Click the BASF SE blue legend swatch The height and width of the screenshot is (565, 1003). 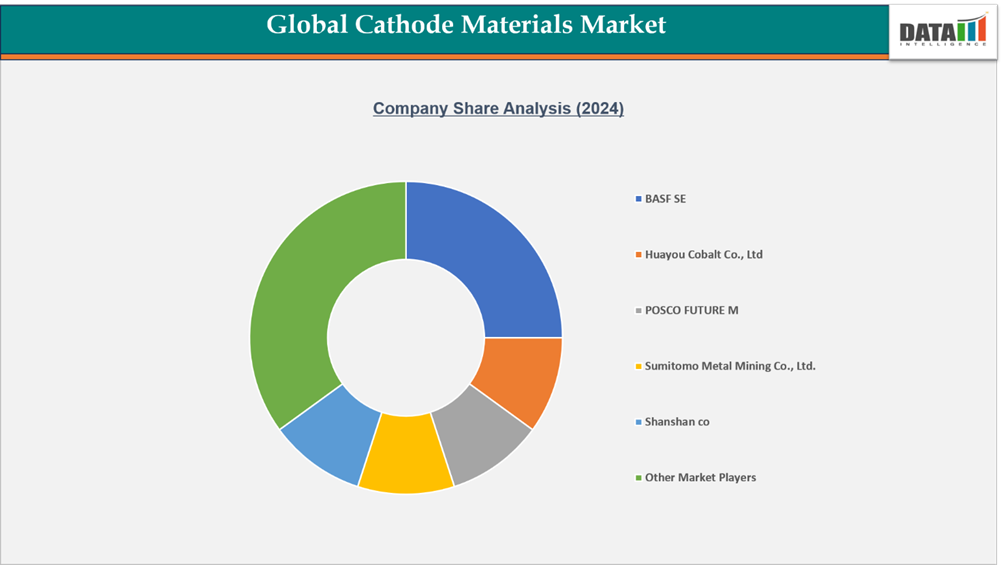tap(638, 199)
